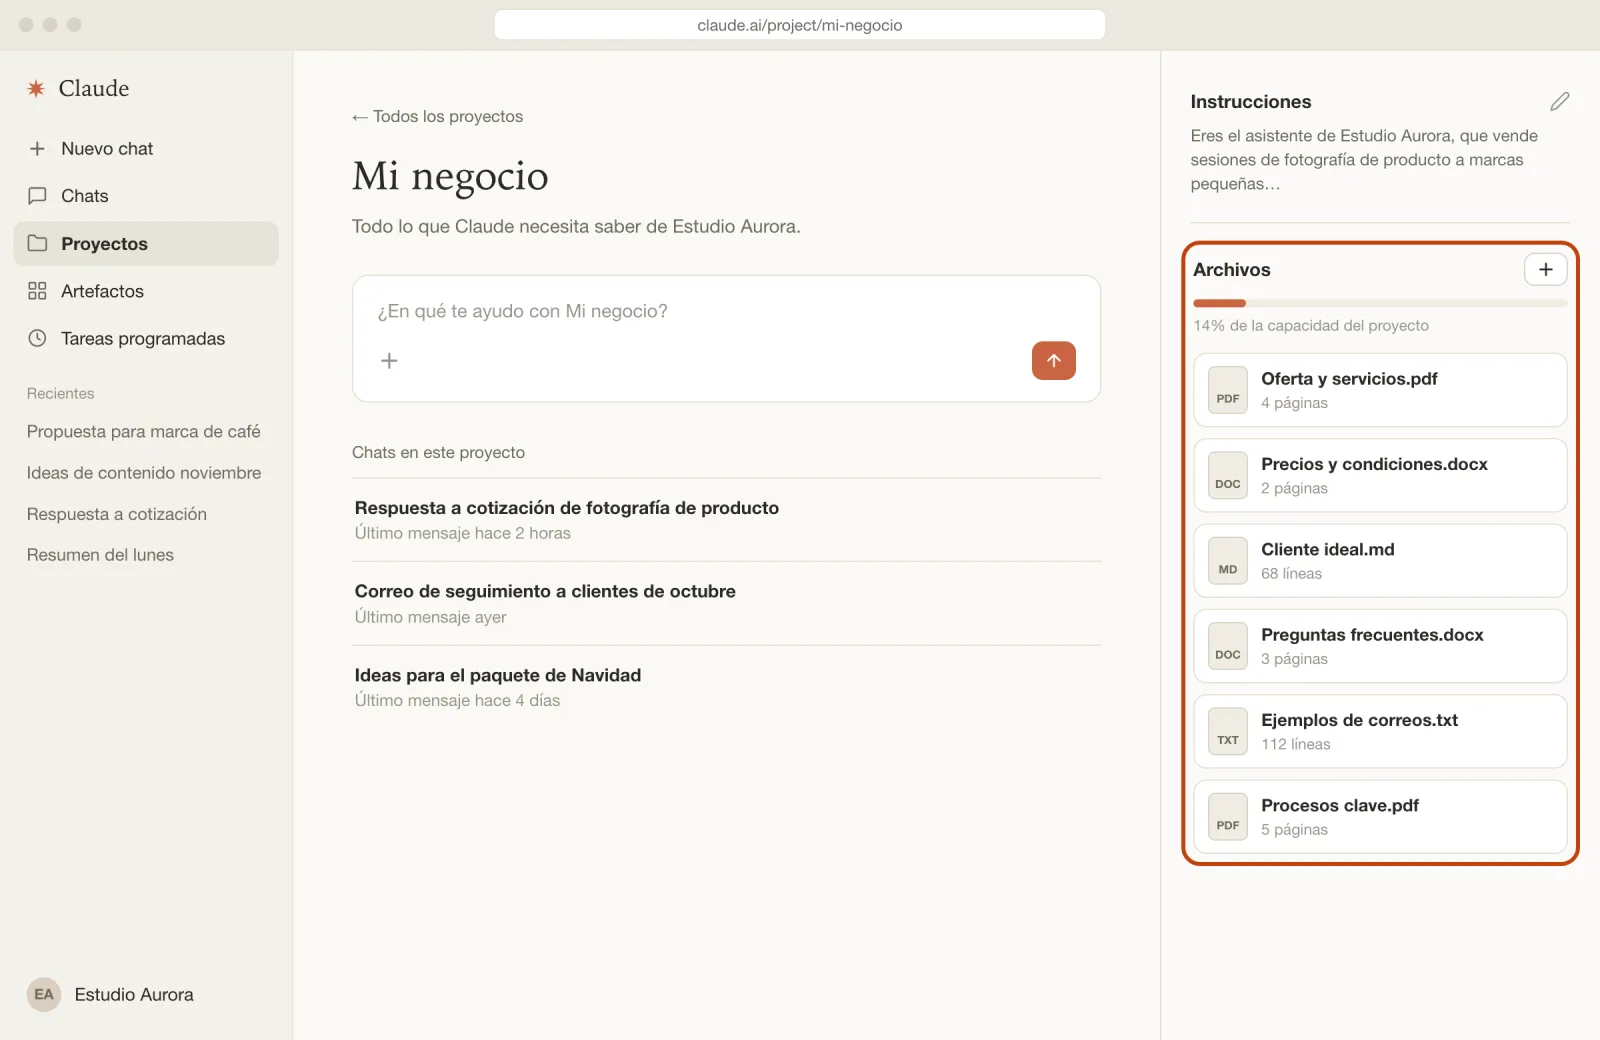The image size is (1600, 1040).
Task: Click the browser address bar URL
Action: [x=800, y=25]
